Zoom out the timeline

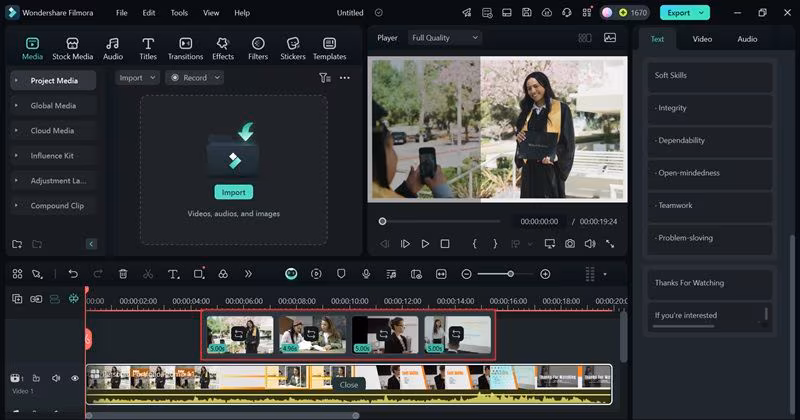tap(466, 274)
